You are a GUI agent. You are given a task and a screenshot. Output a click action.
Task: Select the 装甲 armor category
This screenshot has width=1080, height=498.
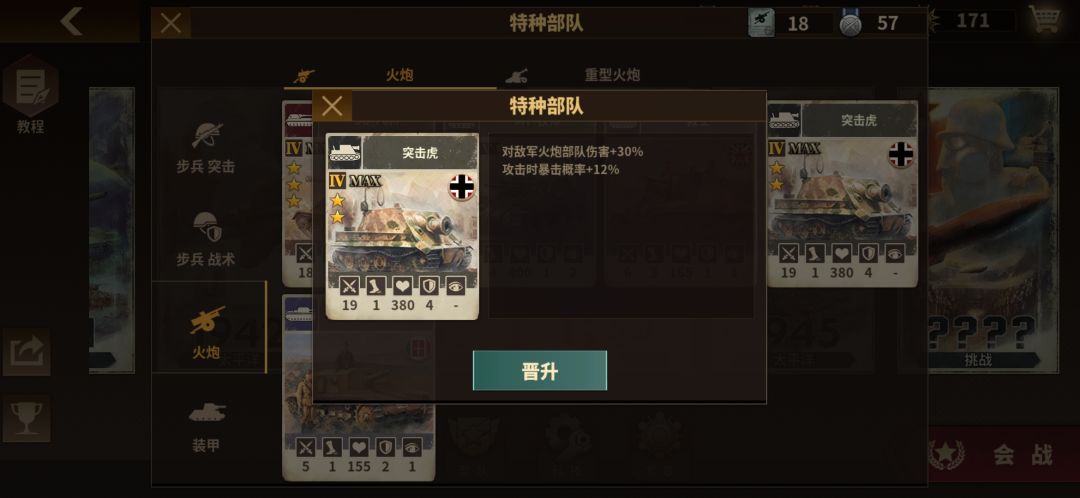pyautogui.click(x=206, y=427)
